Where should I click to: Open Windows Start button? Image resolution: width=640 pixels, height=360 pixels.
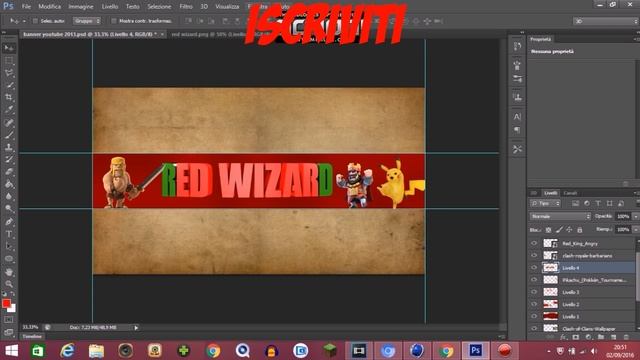[x=11, y=351]
